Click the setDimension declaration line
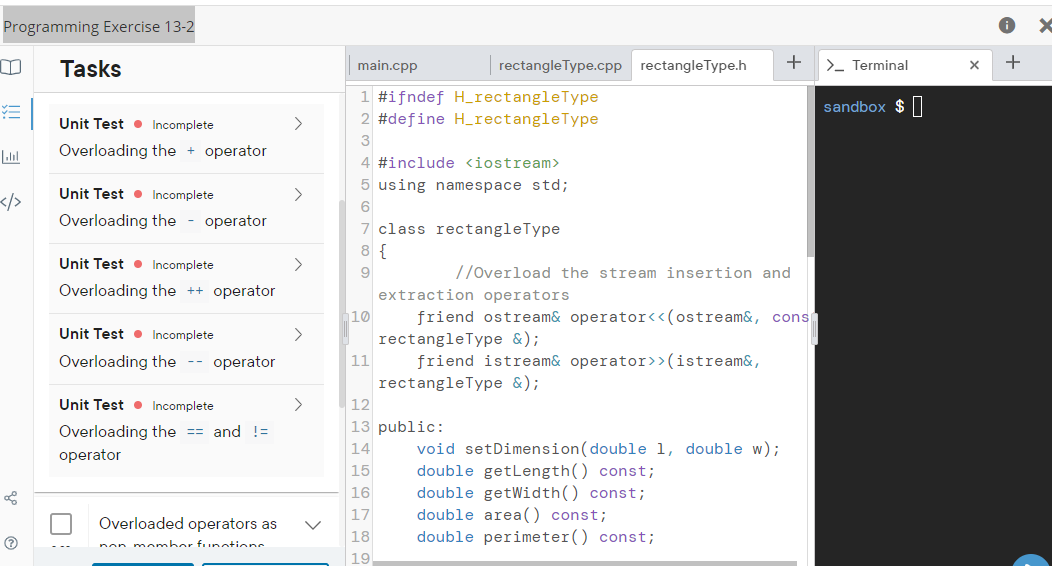Screen dimensions: 1052x566 click(x=598, y=449)
